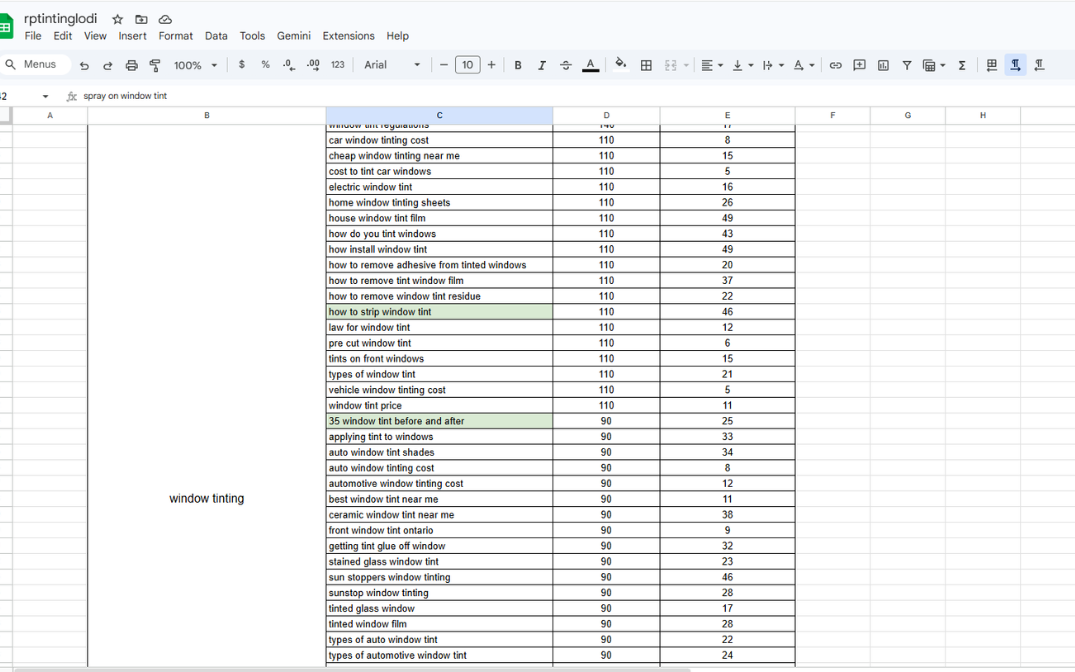Undo the last action
The width and height of the screenshot is (1075, 672).
[84, 65]
